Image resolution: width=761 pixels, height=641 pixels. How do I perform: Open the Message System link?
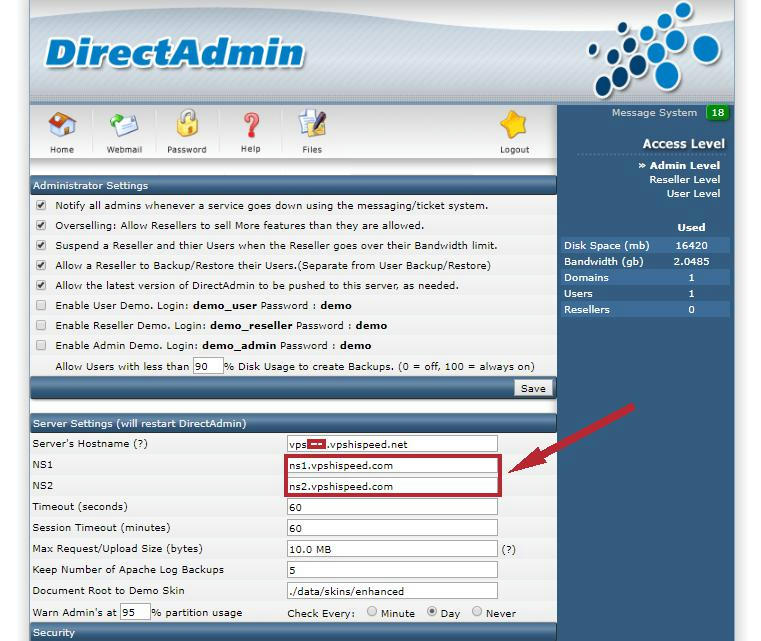tap(654, 113)
